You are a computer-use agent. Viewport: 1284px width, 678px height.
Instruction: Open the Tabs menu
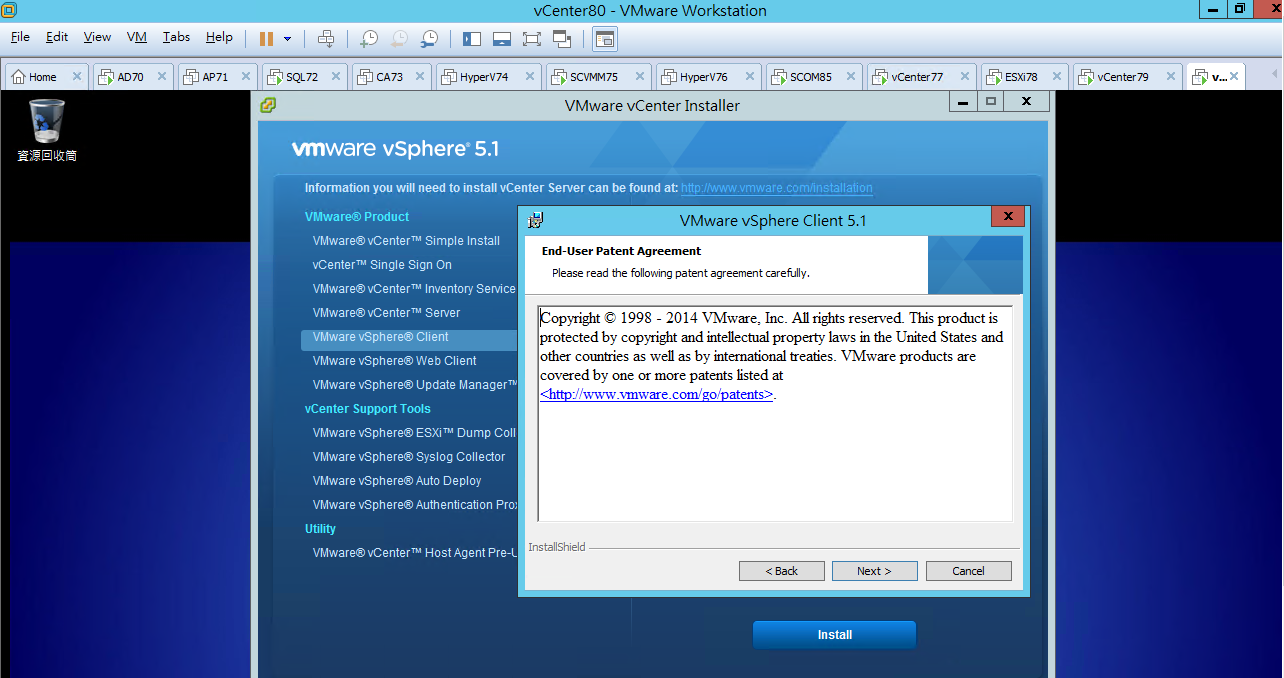point(176,37)
